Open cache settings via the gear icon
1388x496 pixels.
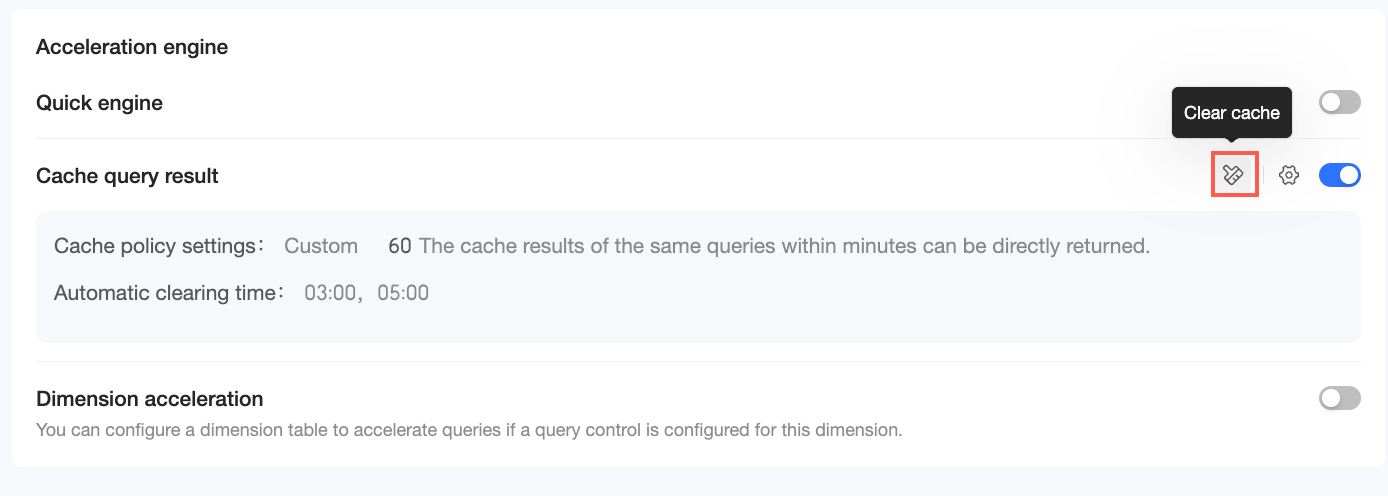point(1289,176)
